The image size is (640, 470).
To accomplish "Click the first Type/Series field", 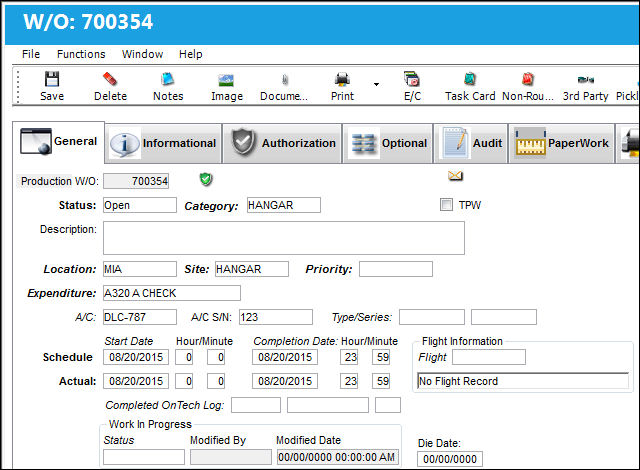I will point(432,317).
